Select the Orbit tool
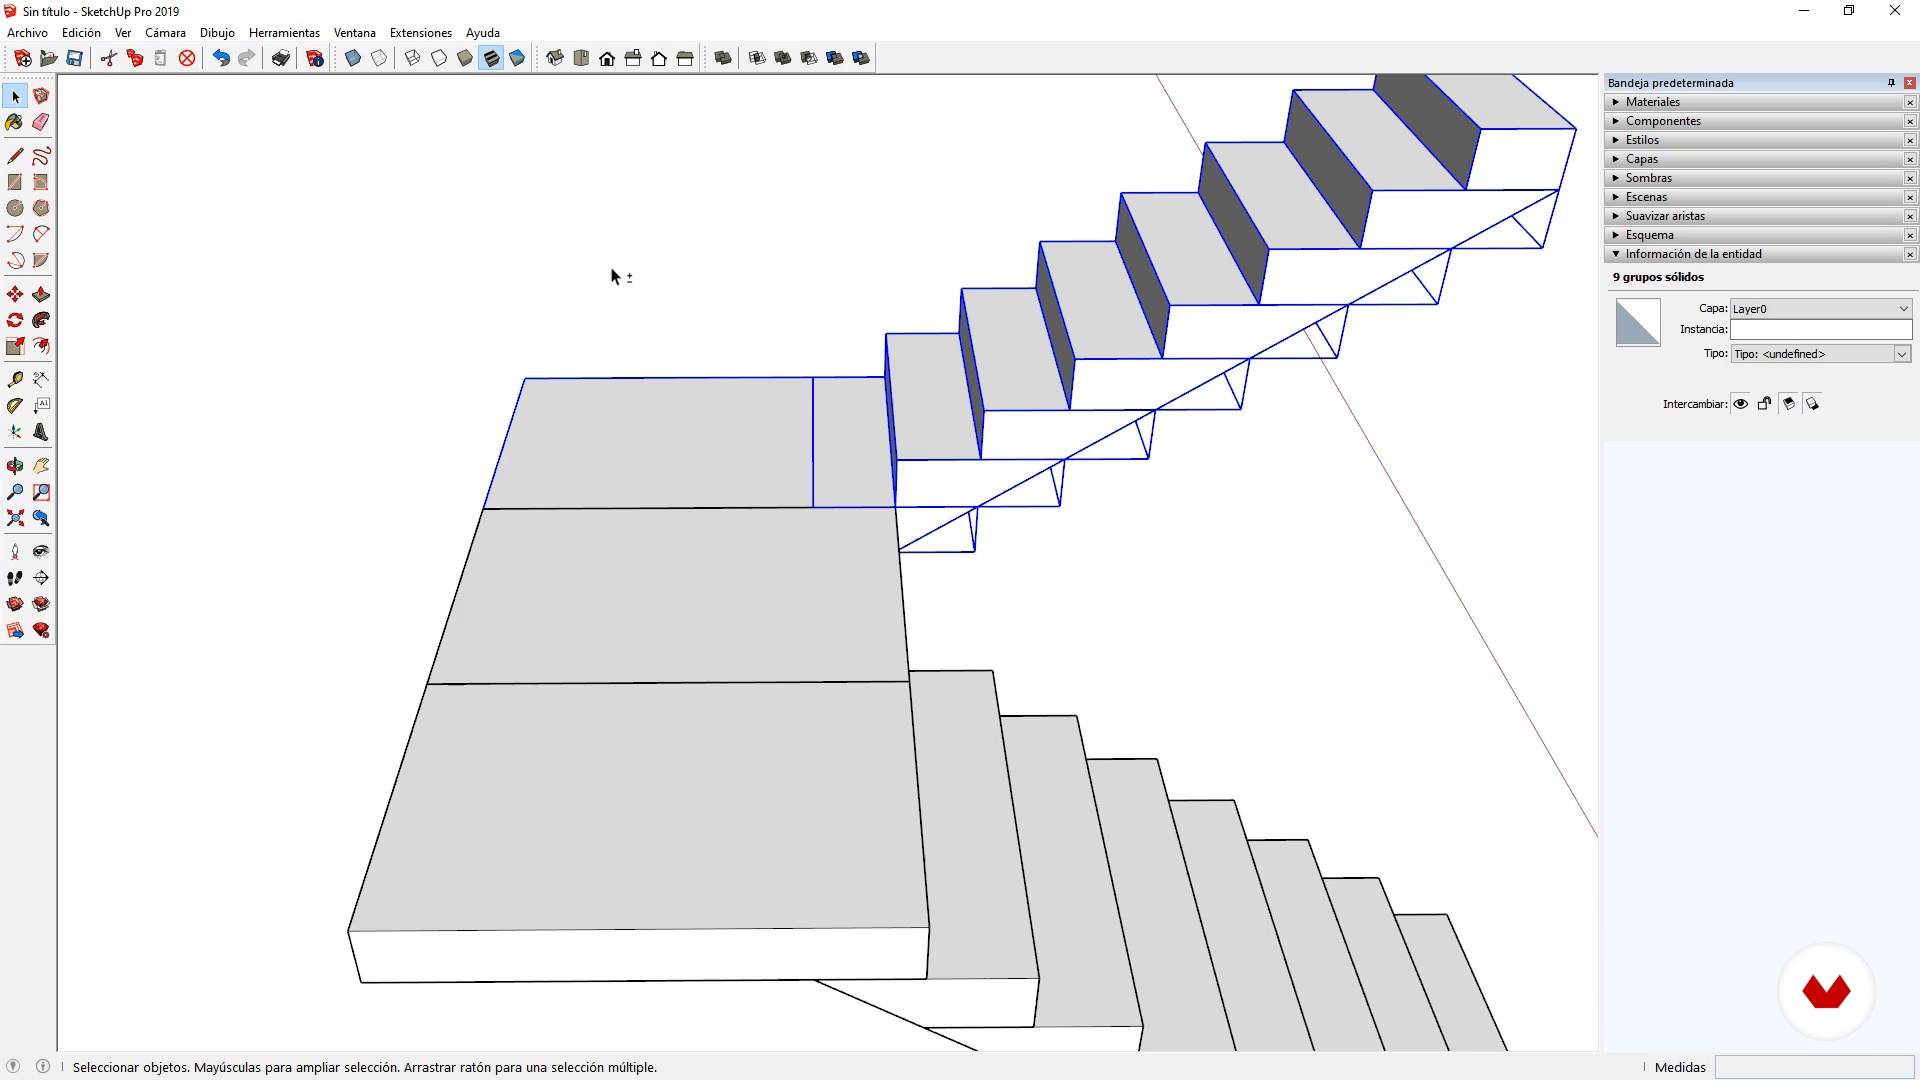This screenshot has width=1920, height=1080. tap(15, 466)
